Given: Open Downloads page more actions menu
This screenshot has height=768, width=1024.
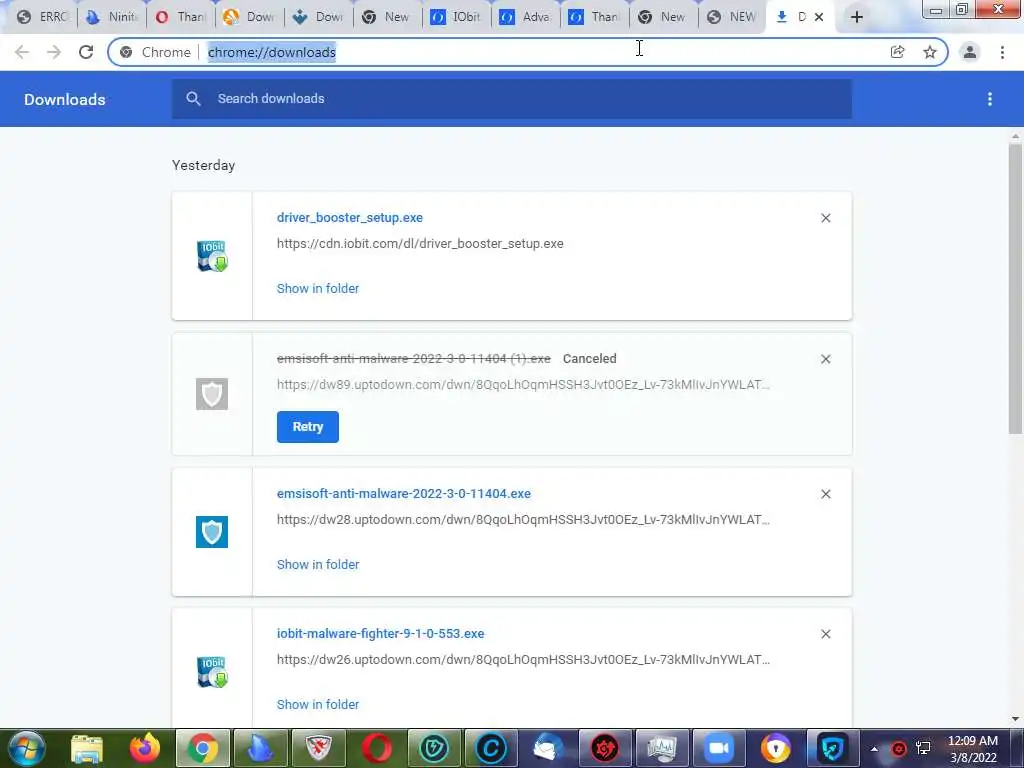Looking at the screenshot, I should [989, 99].
